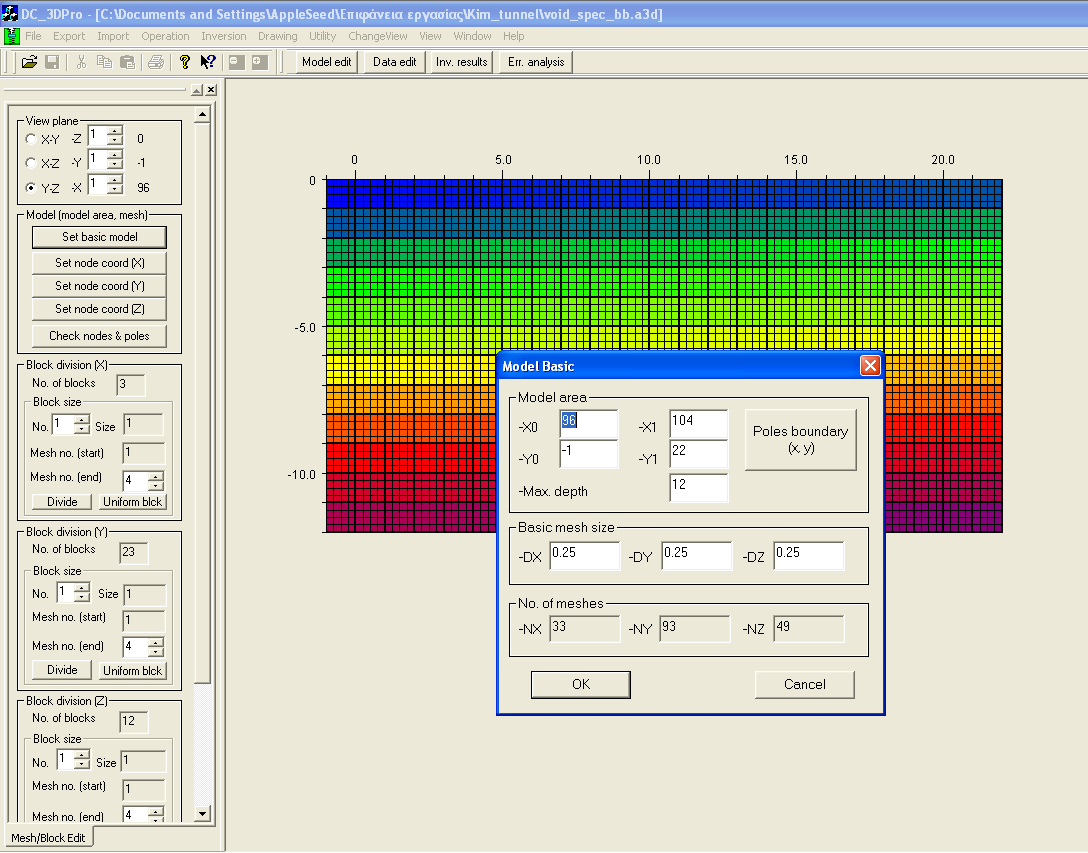The image size is (1088, 853).
Task: Click the -DZ mesh size field
Action: 808,556
